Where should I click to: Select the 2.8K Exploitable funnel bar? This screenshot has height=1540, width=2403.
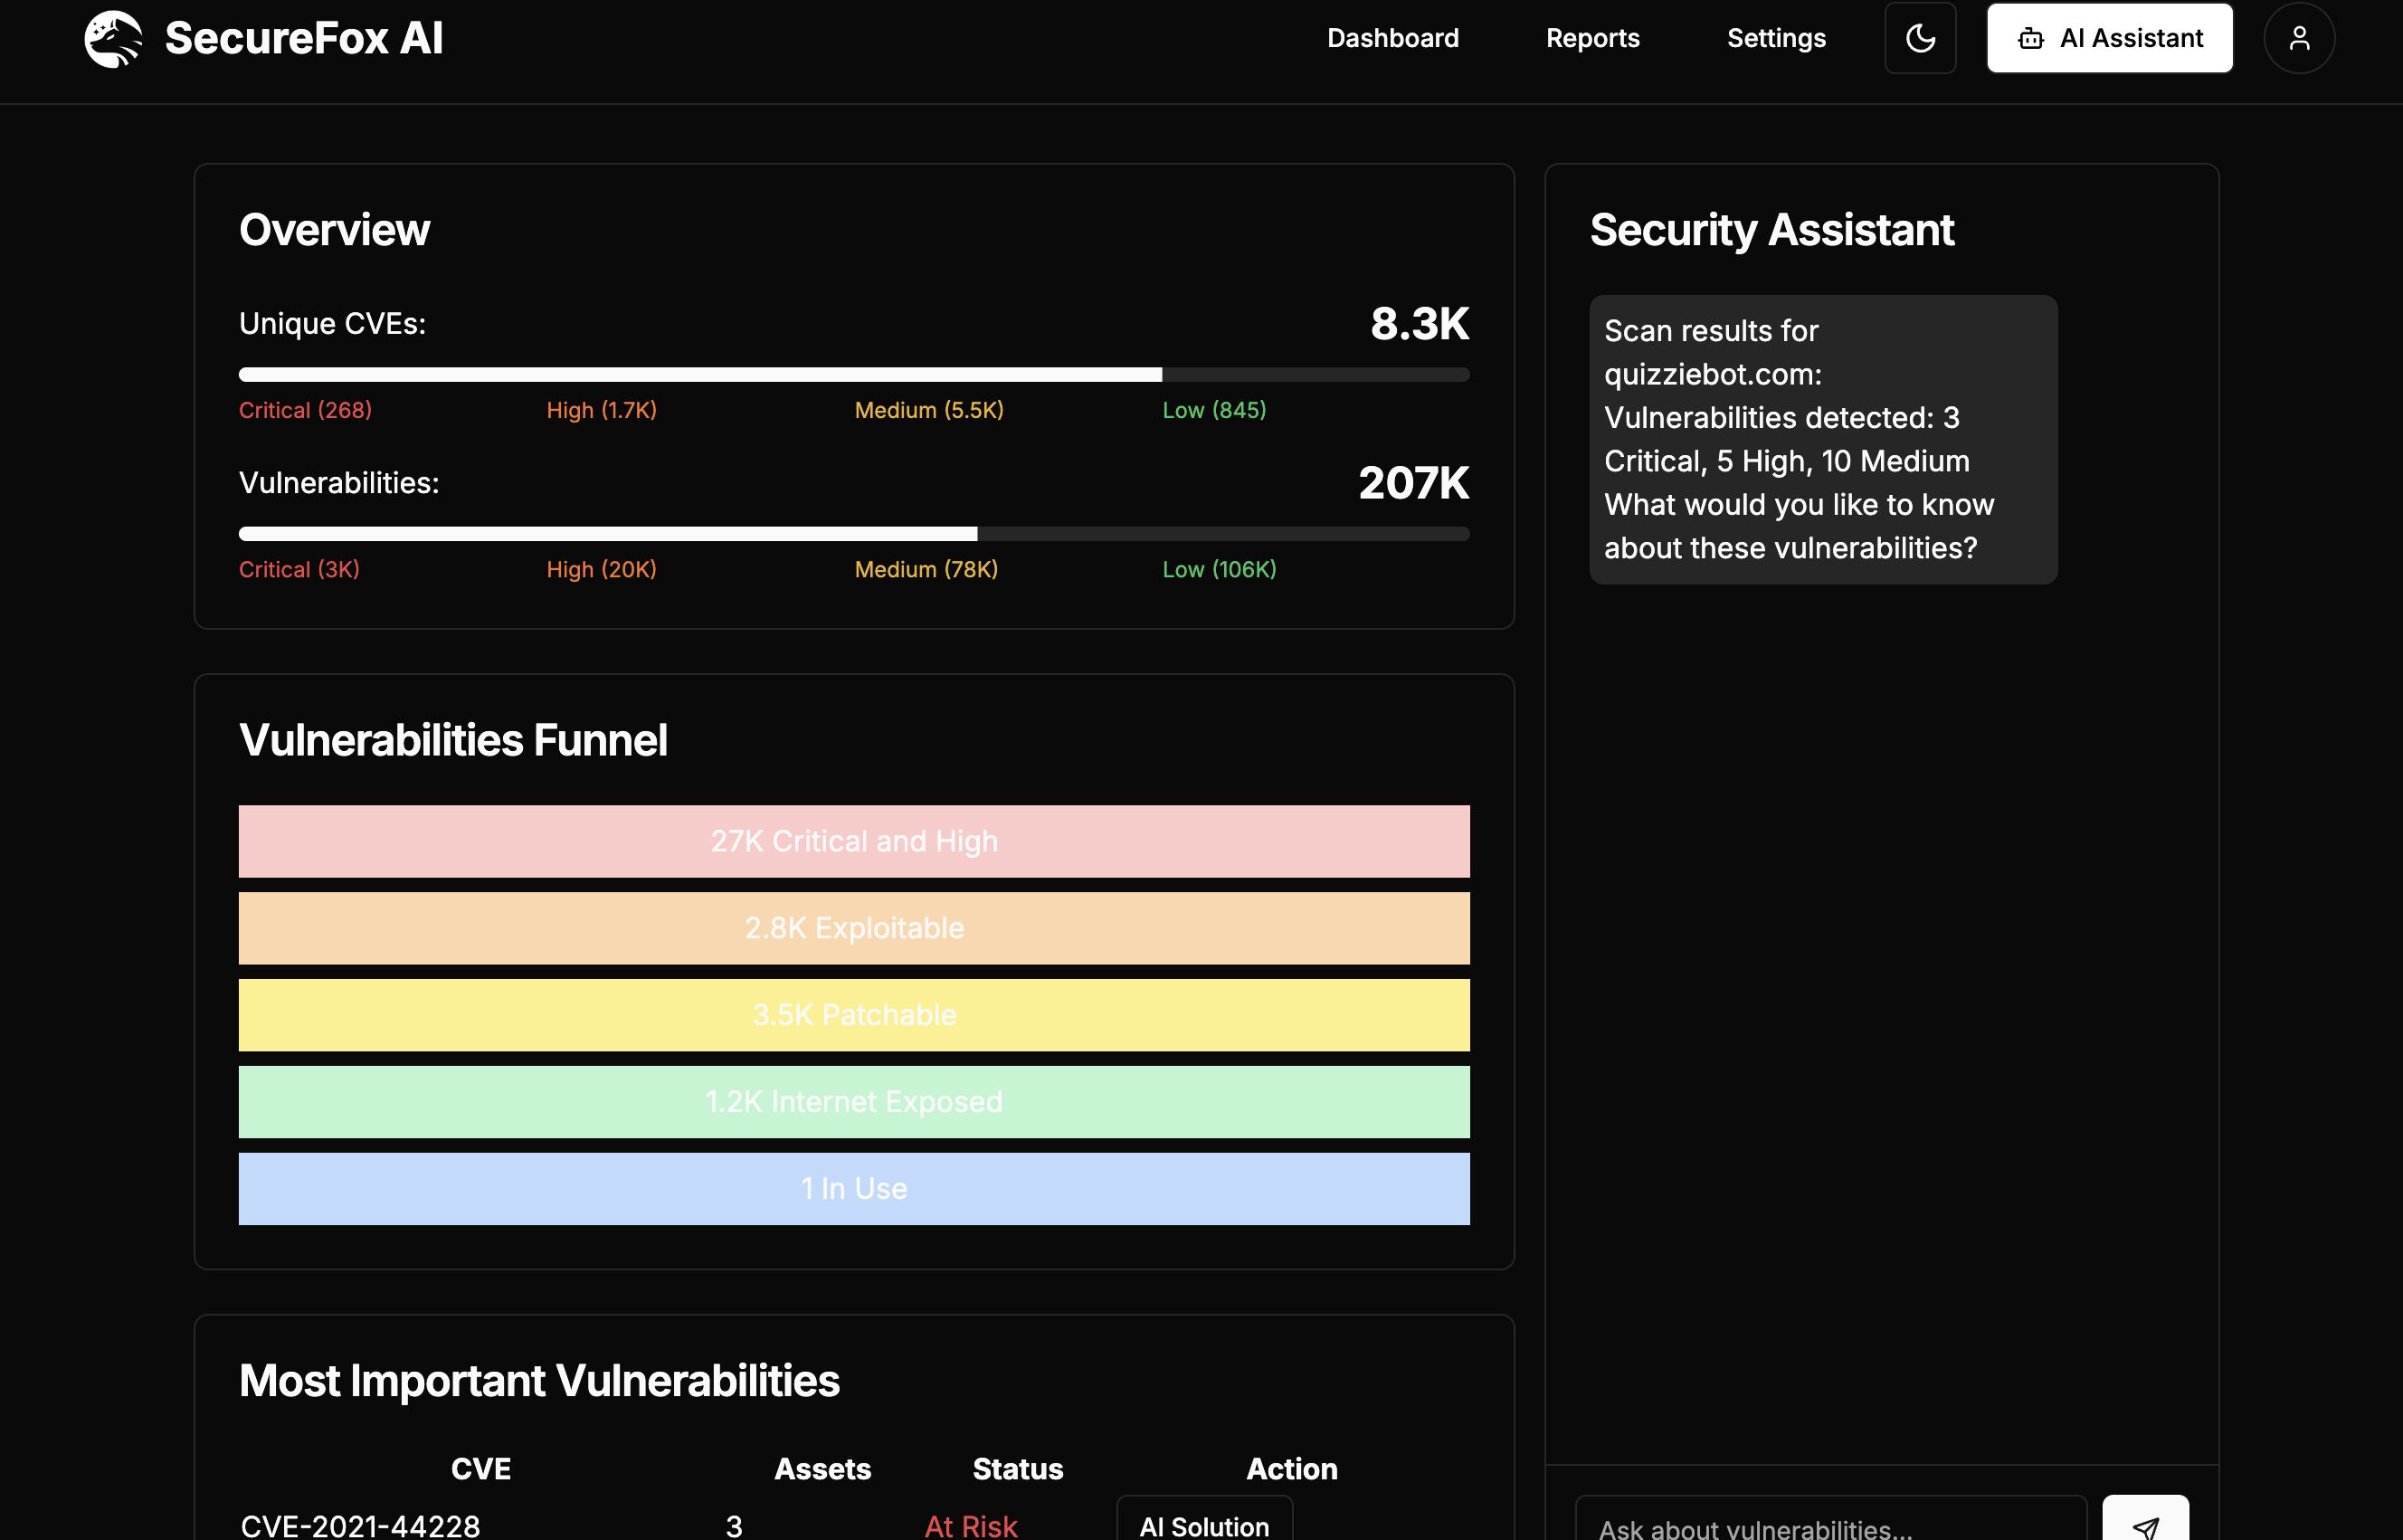click(x=853, y=928)
